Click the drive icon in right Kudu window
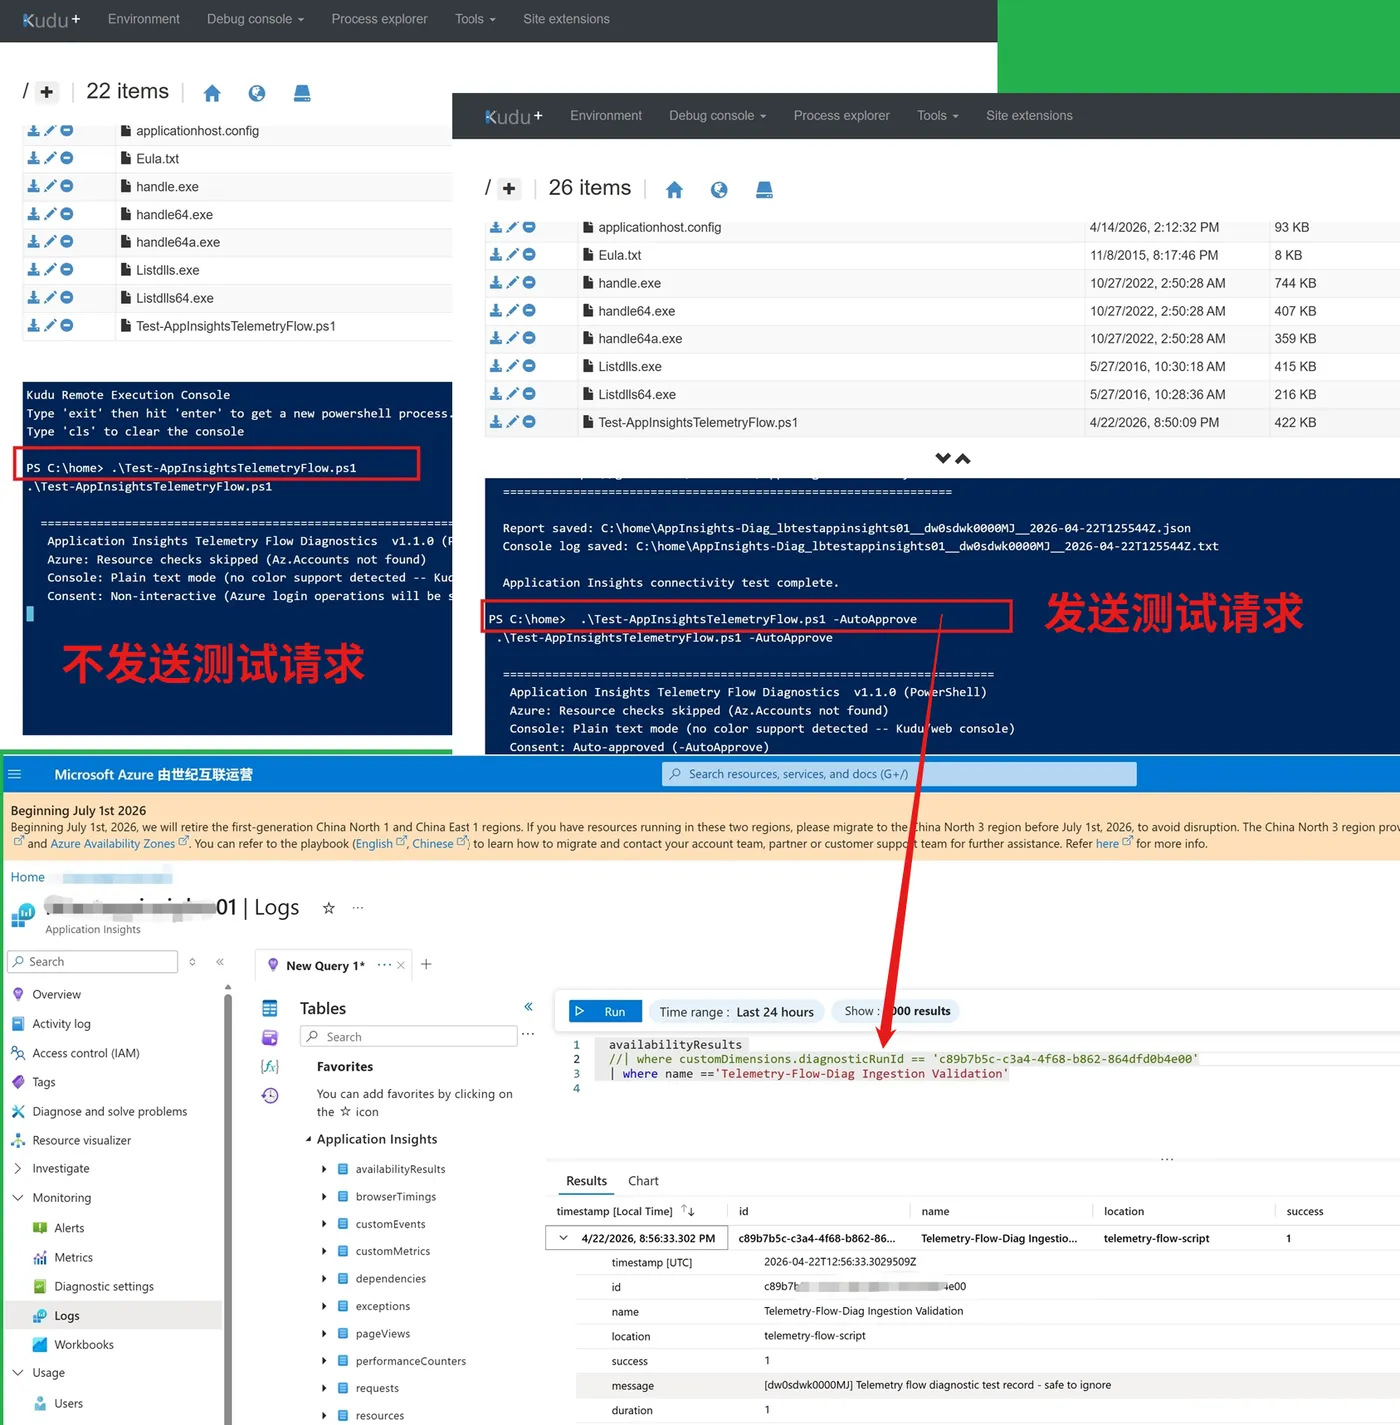 pos(764,190)
